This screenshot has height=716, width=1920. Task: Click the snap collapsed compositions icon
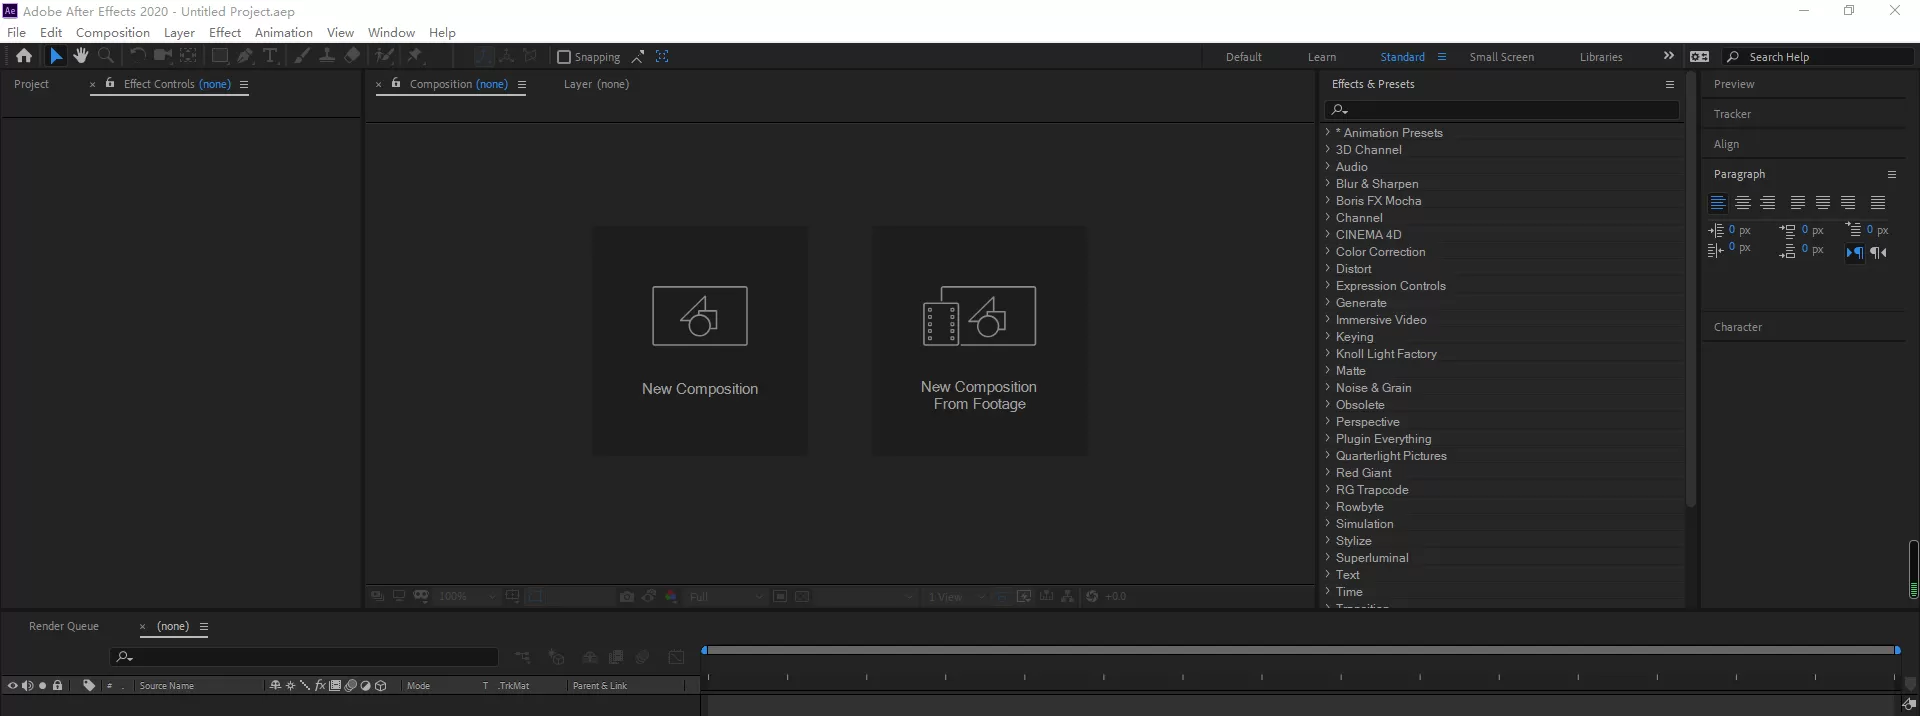tap(662, 57)
